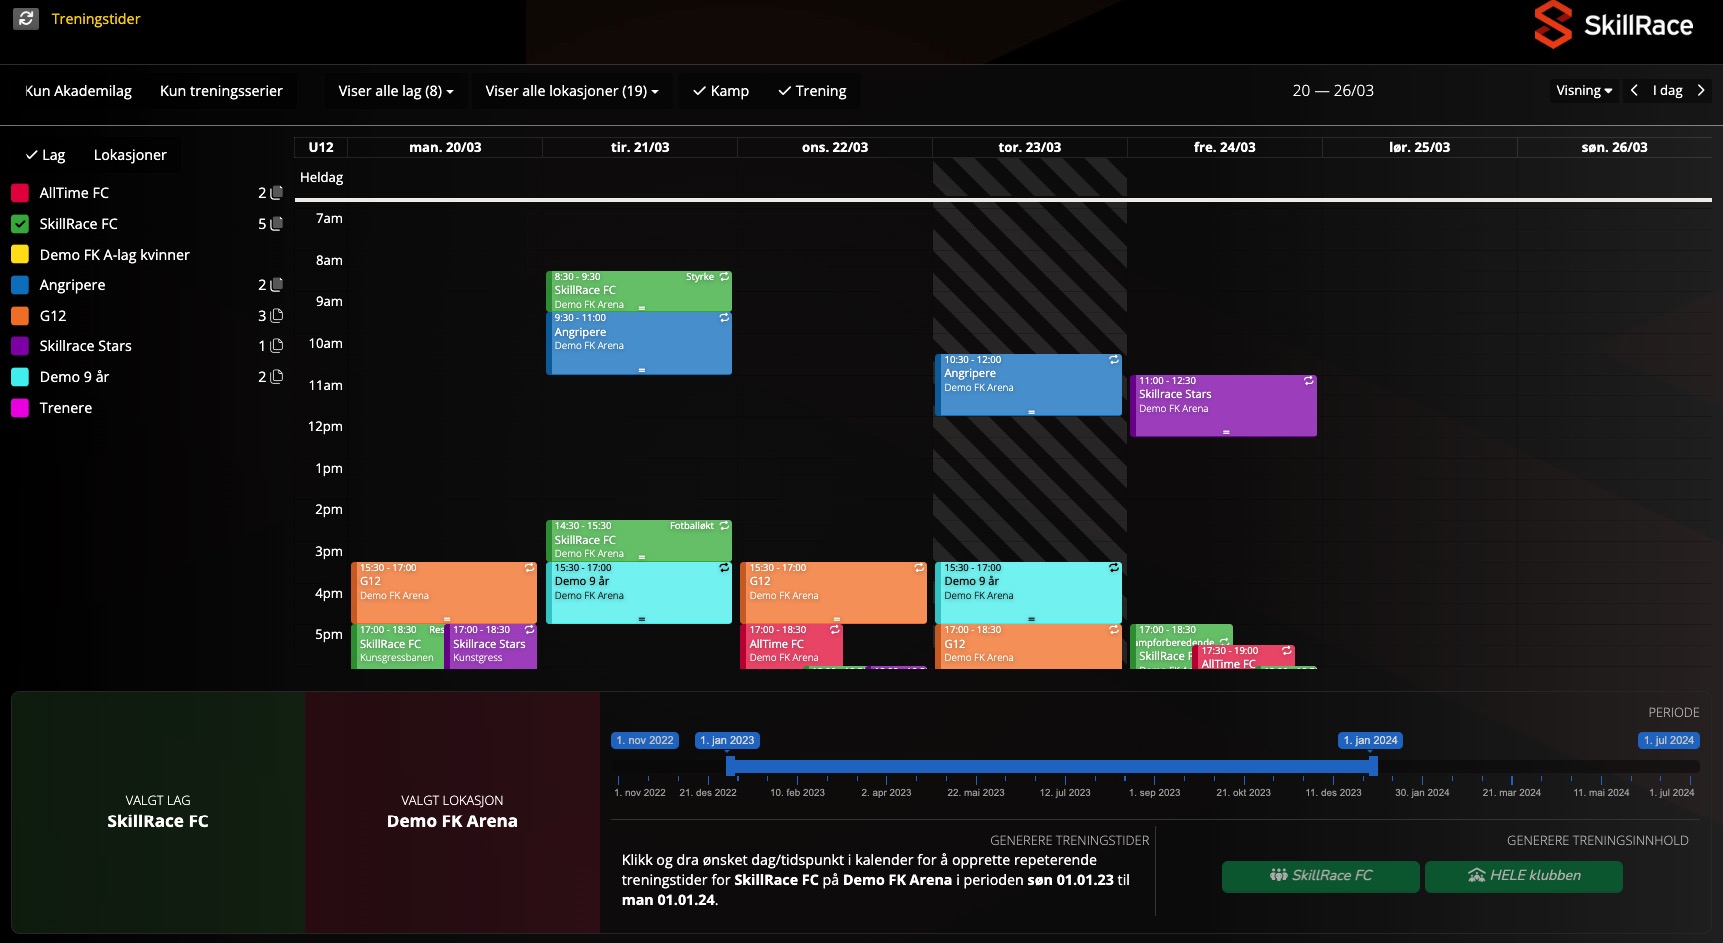Click the period slider end handle at 1. jan 2024

pos(1373,766)
